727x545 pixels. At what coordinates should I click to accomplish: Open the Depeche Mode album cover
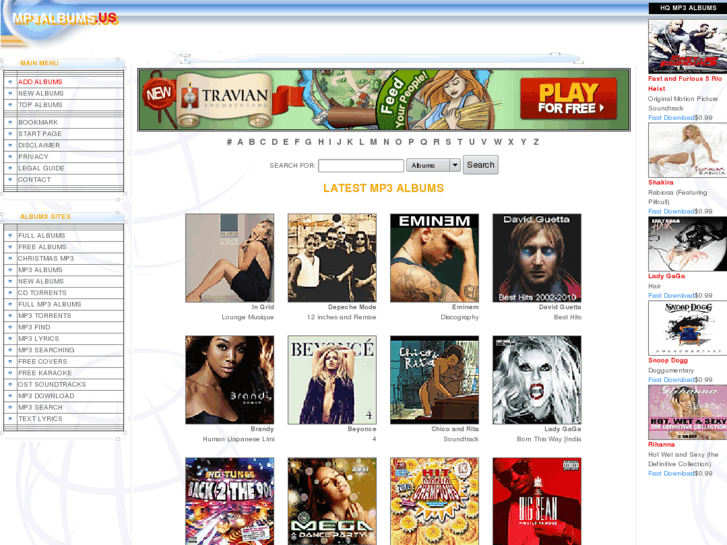coord(332,258)
